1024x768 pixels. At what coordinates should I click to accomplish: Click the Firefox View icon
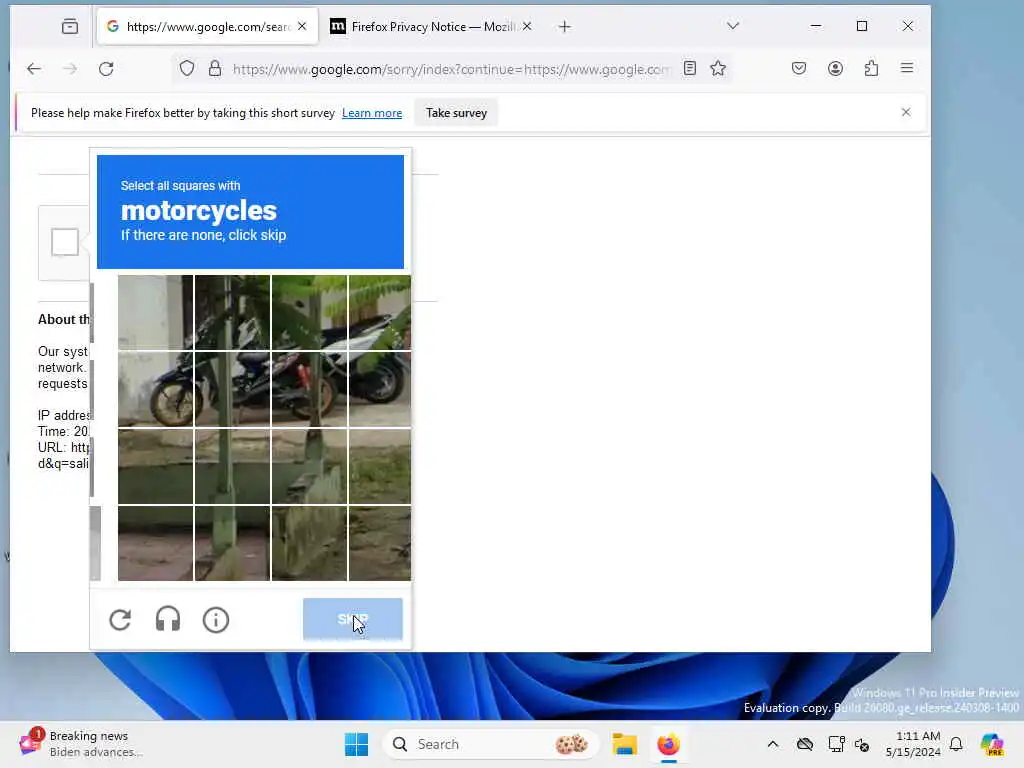pos(70,27)
